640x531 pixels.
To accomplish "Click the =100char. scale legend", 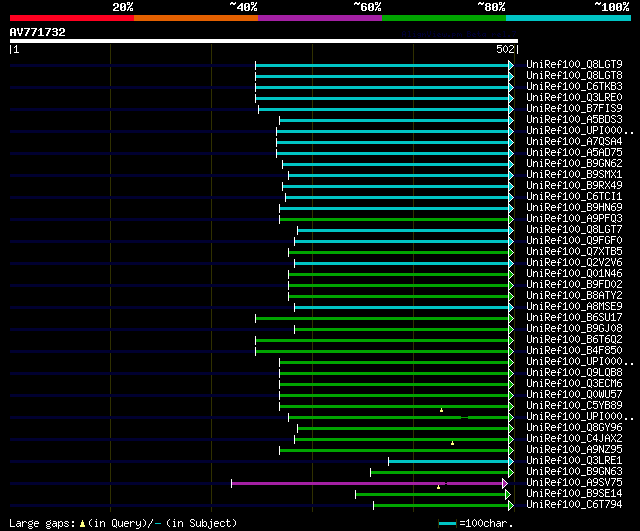I will coord(476,523).
